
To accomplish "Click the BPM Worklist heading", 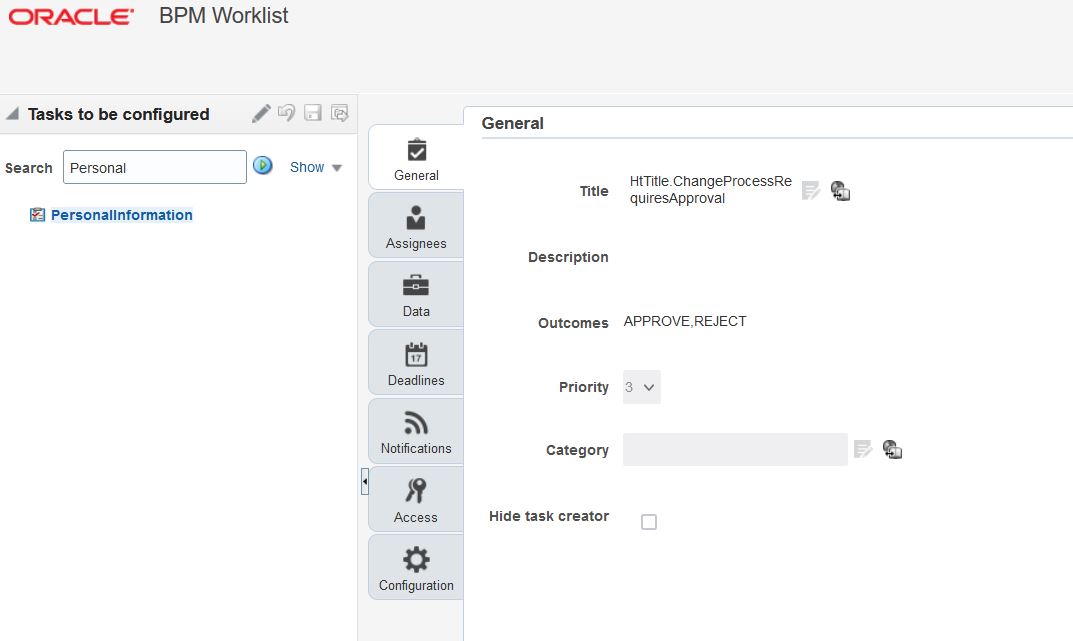I will 224,16.
